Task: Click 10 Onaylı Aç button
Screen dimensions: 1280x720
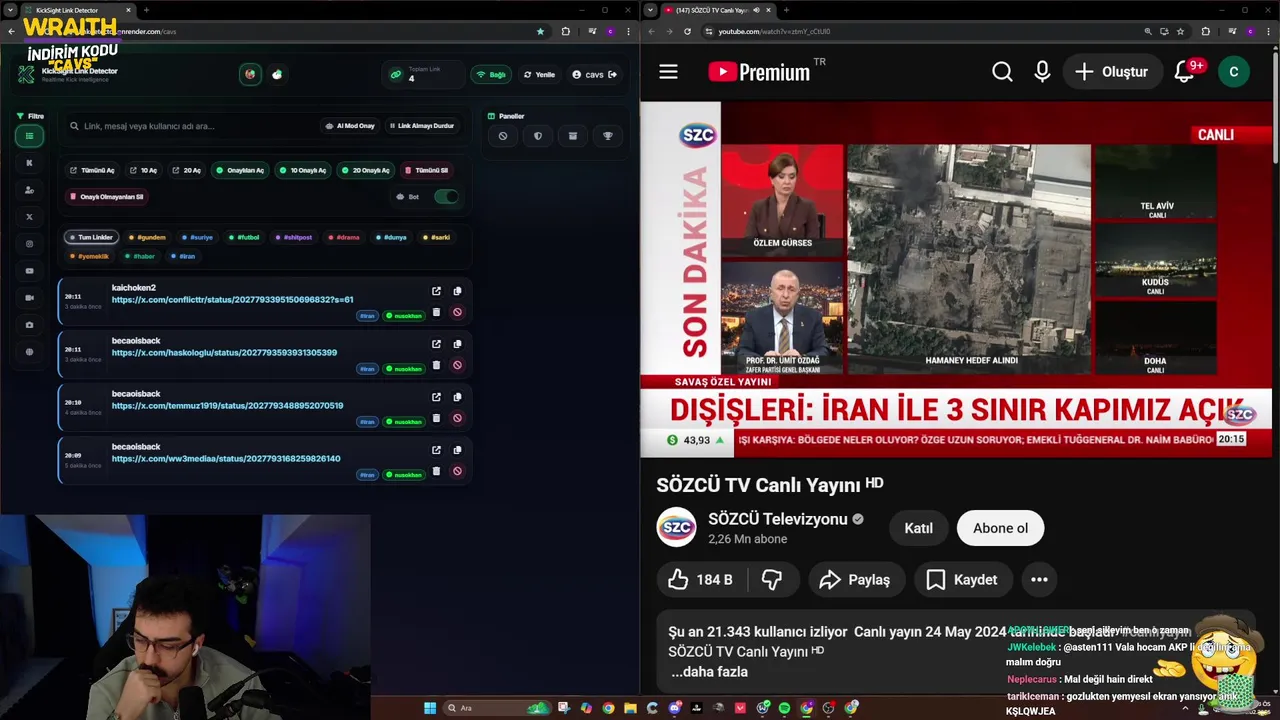Action: pyautogui.click(x=303, y=170)
